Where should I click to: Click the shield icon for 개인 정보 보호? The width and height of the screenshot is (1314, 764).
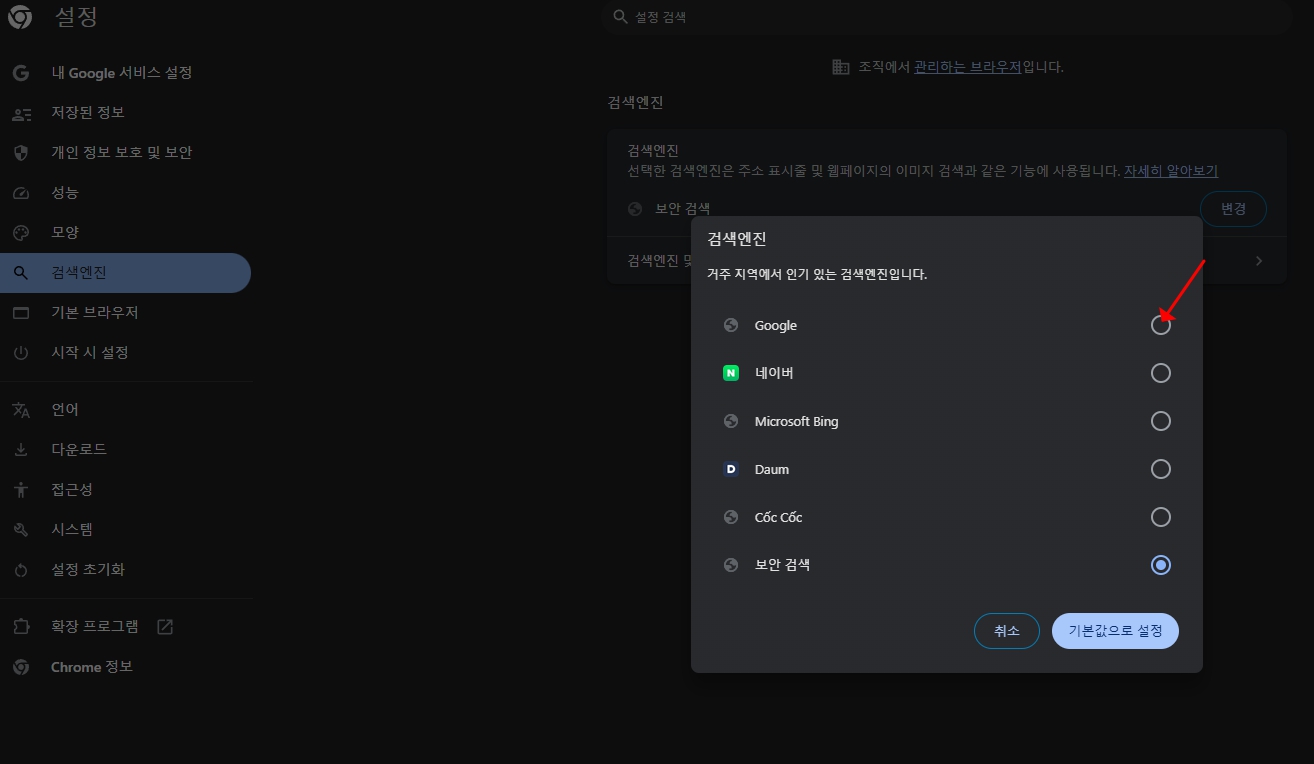pyautogui.click(x=21, y=153)
